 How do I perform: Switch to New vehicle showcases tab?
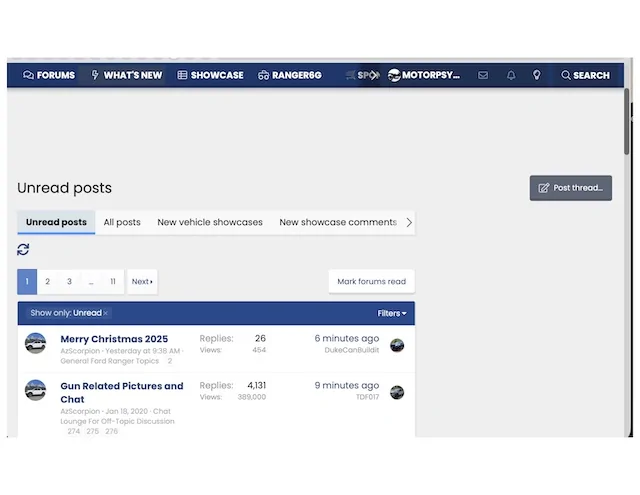[x=210, y=222]
